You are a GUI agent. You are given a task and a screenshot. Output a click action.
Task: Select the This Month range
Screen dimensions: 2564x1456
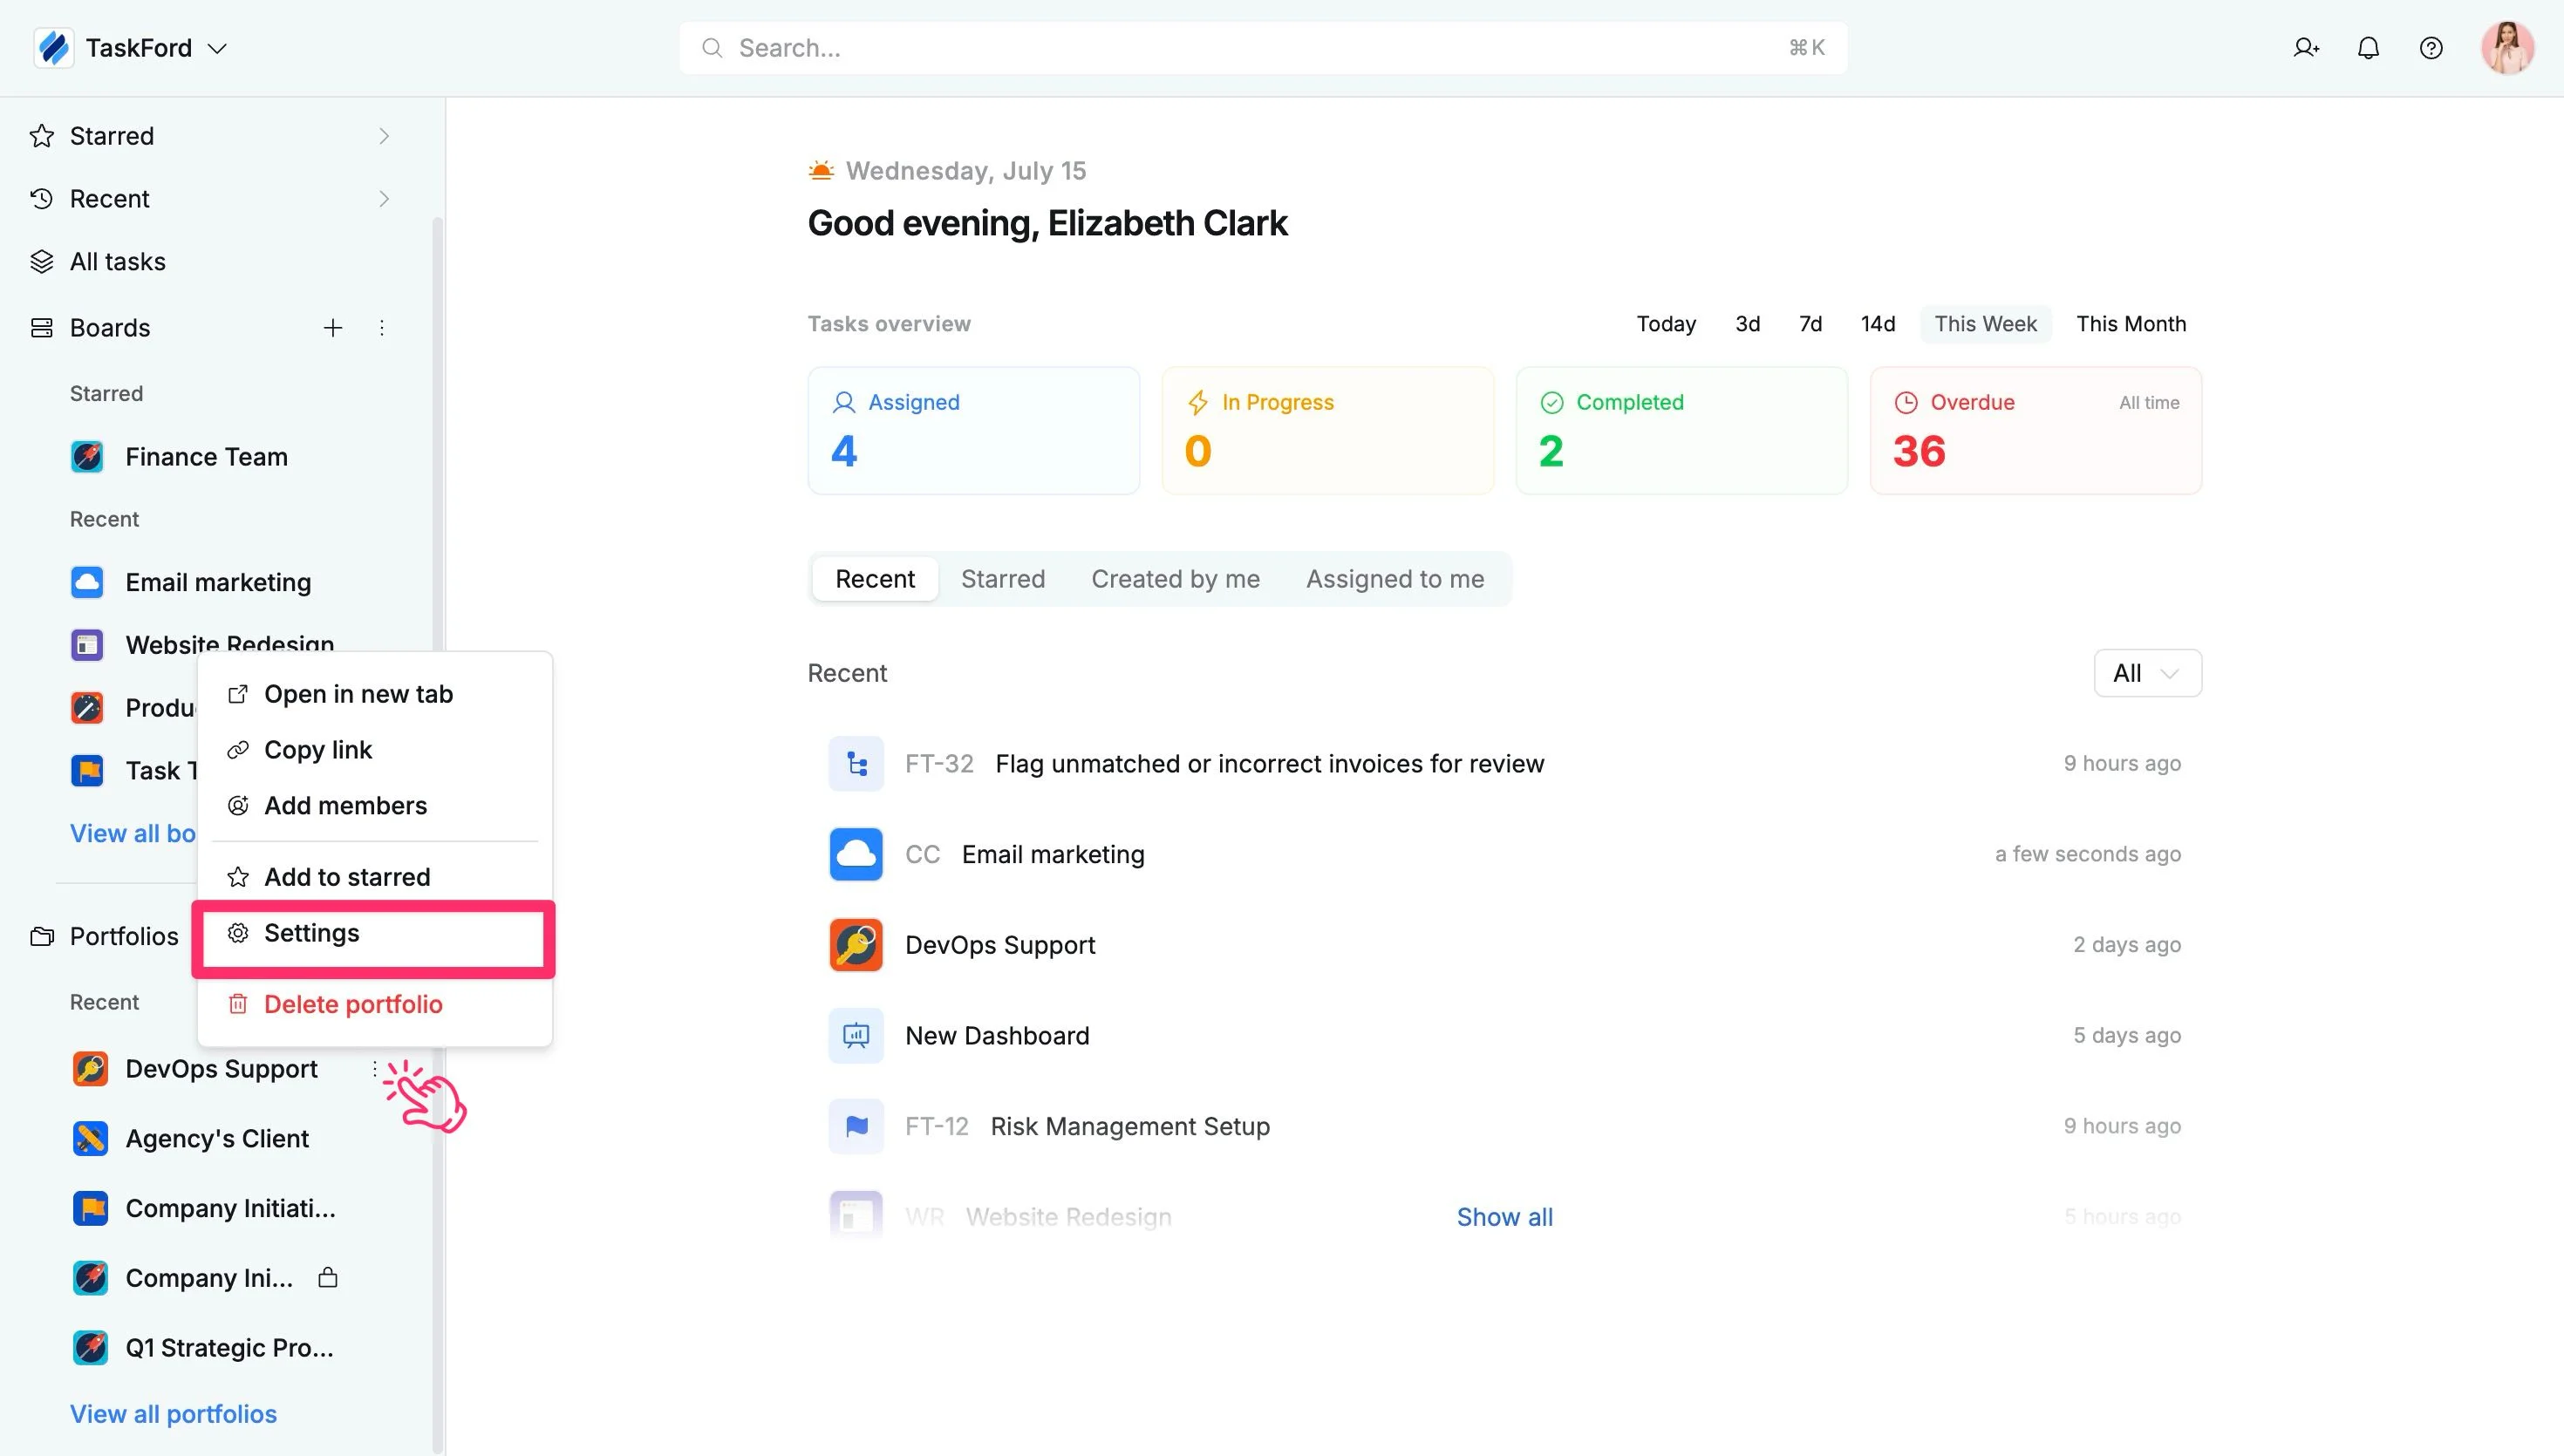pos(2131,324)
